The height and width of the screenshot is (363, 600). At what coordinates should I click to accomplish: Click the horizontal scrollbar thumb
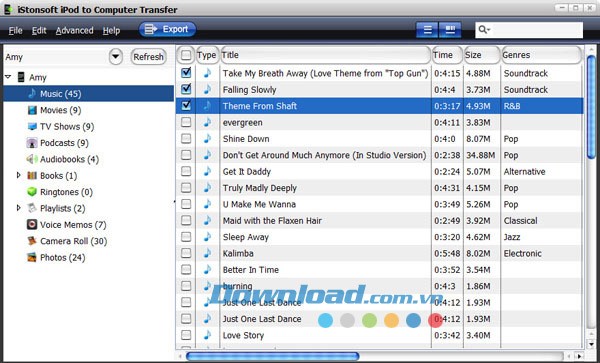[x=272, y=356]
